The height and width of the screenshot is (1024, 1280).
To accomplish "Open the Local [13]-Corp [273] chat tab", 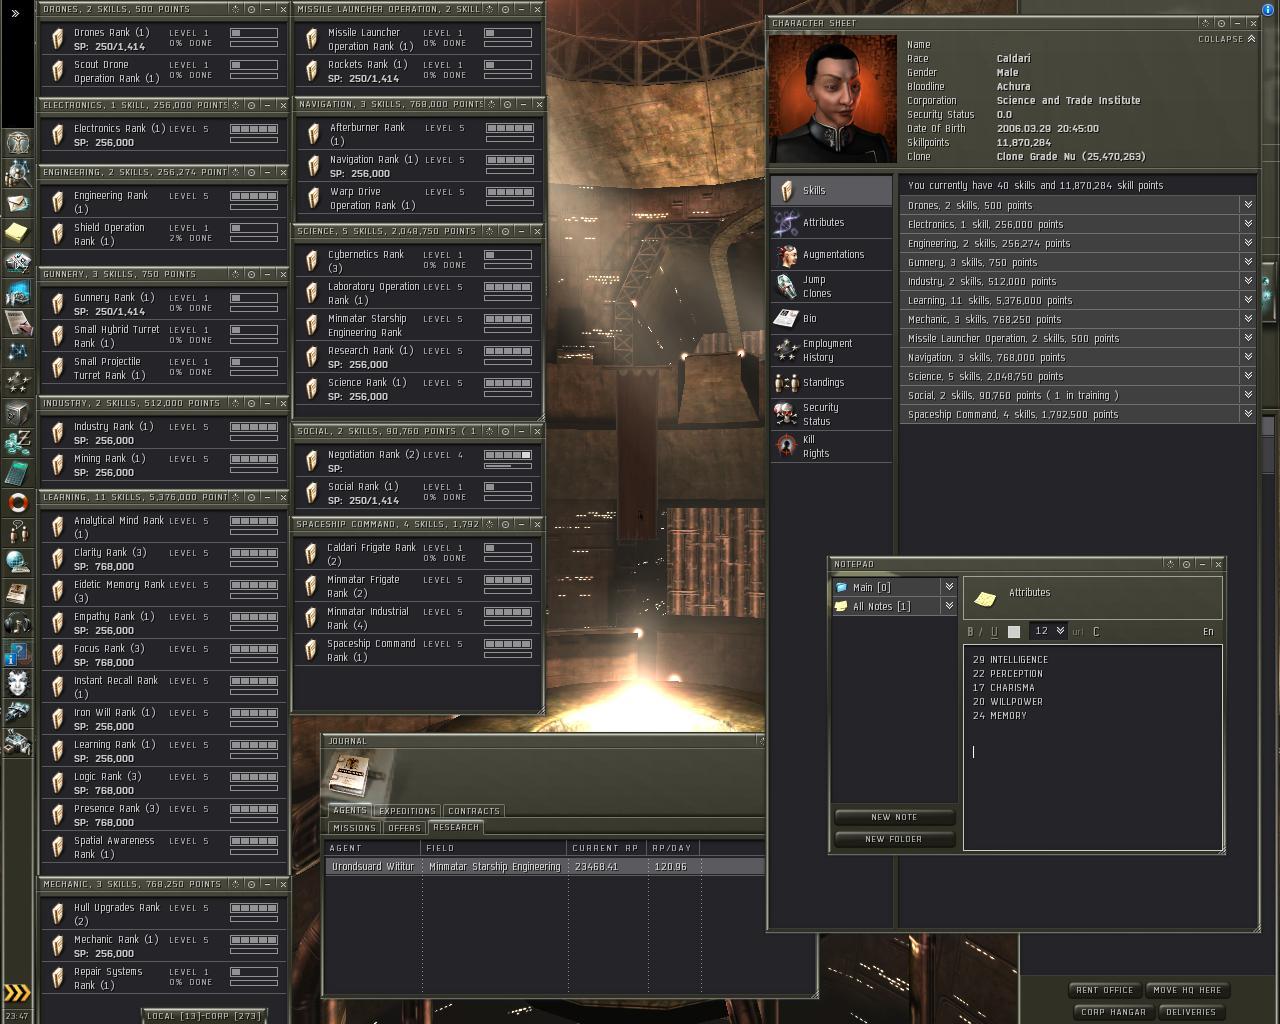I will click(x=204, y=1016).
